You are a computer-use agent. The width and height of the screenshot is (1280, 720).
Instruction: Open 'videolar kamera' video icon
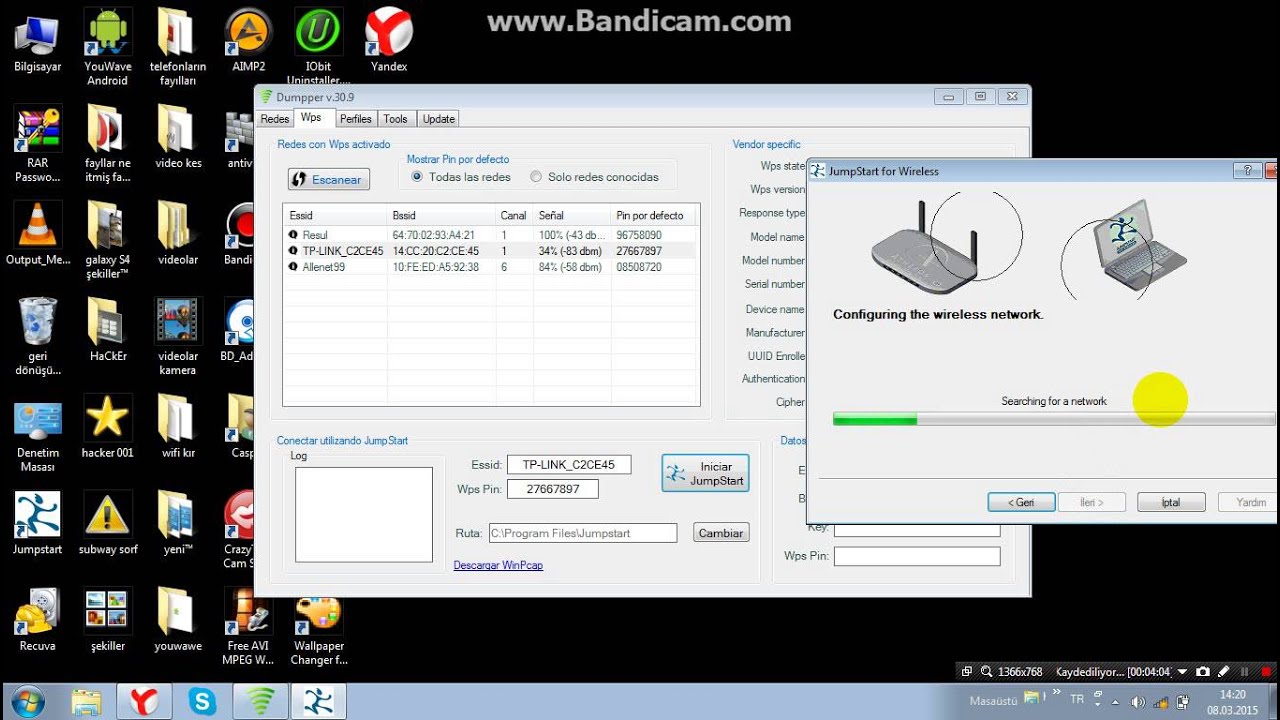click(178, 336)
